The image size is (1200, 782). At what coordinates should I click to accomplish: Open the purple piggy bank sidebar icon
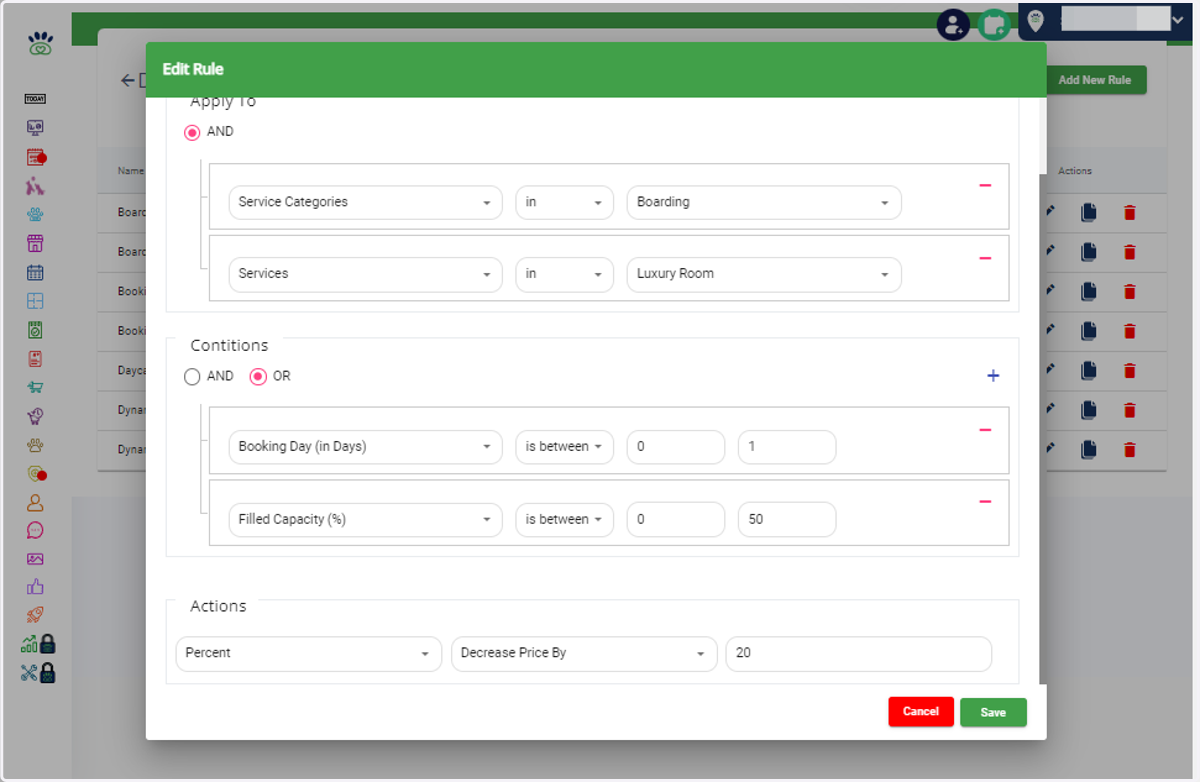coord(35,416)
